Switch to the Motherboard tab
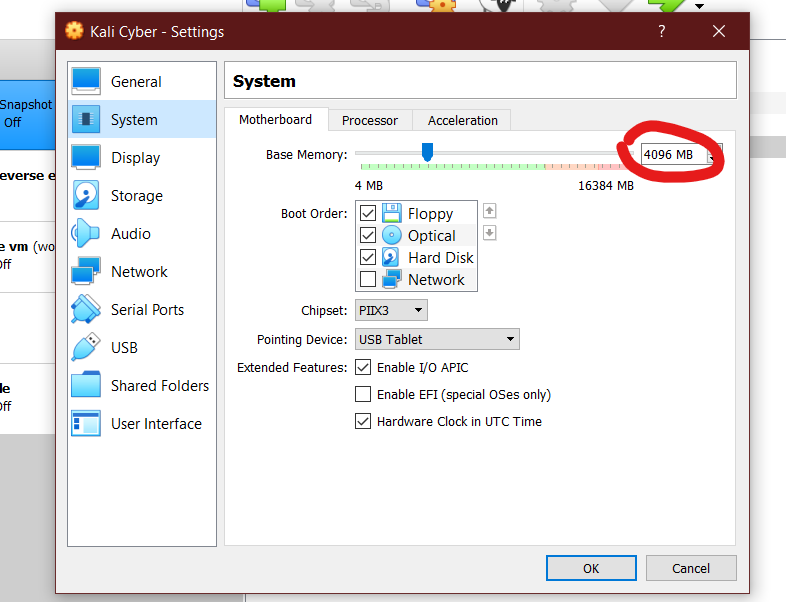Screen dimensions: 786x602 pos(275,120)
